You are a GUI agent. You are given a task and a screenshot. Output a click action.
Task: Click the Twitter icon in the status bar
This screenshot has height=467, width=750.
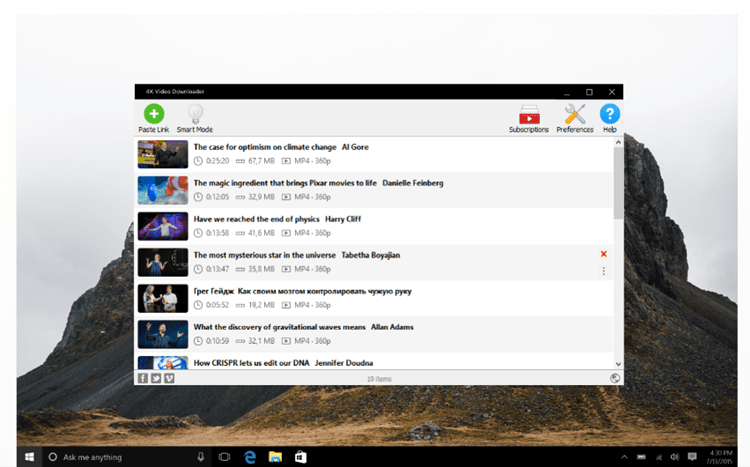pyautogui.click(x=156, y=378)
